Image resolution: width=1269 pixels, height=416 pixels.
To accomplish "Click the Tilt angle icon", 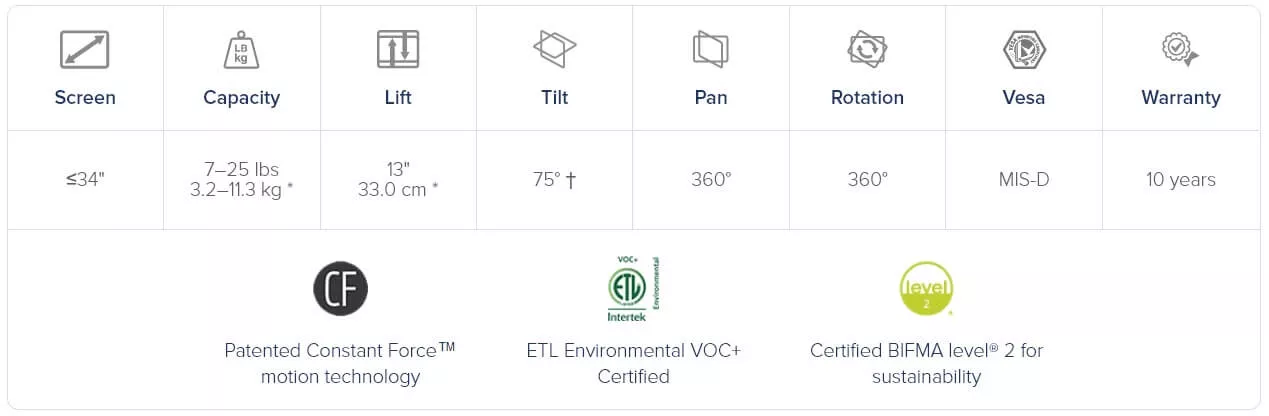I will pyautogui.click(x=554, y=50).
